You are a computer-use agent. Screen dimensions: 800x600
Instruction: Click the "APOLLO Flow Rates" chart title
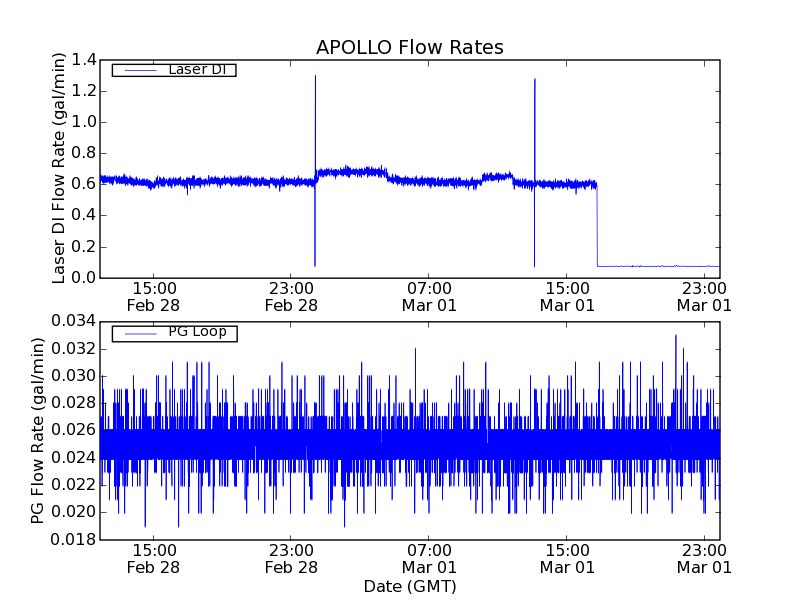pyautogui.click(x=410, y=47)
